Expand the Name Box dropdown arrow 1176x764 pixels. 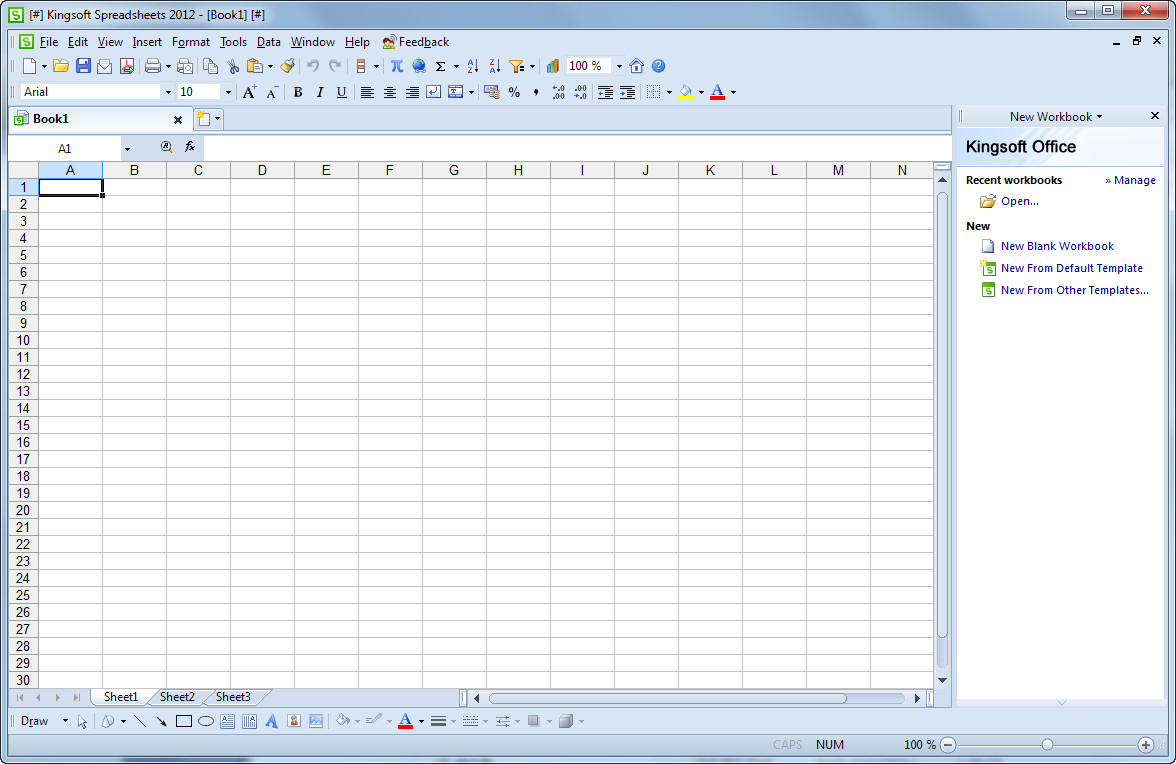click(128, 148)
